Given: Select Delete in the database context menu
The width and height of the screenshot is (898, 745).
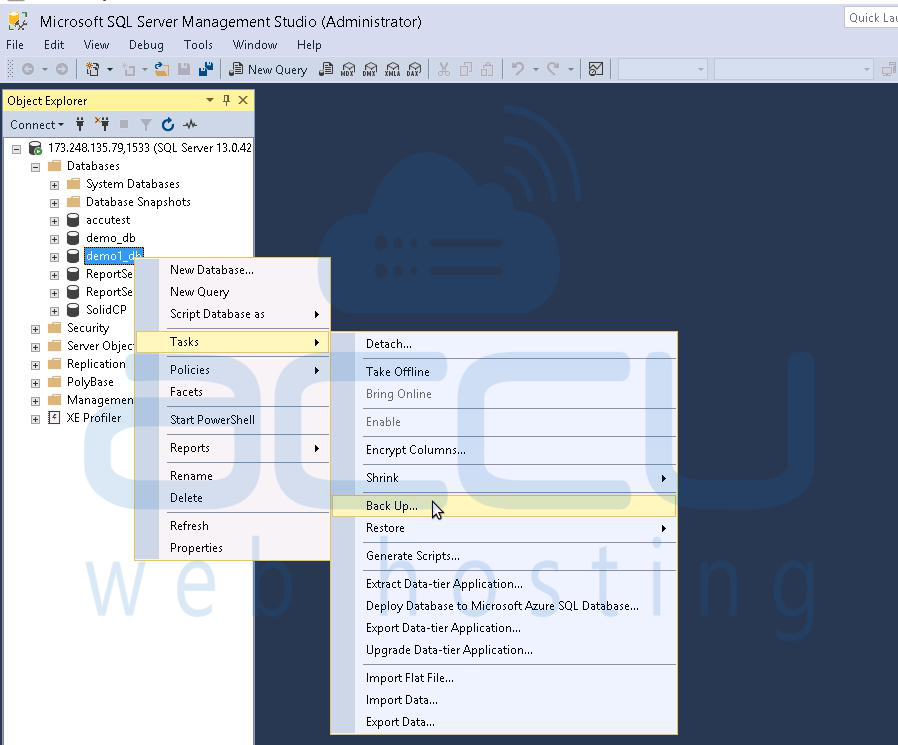Looking at the screenshot, I should click(x=233, y=498).
